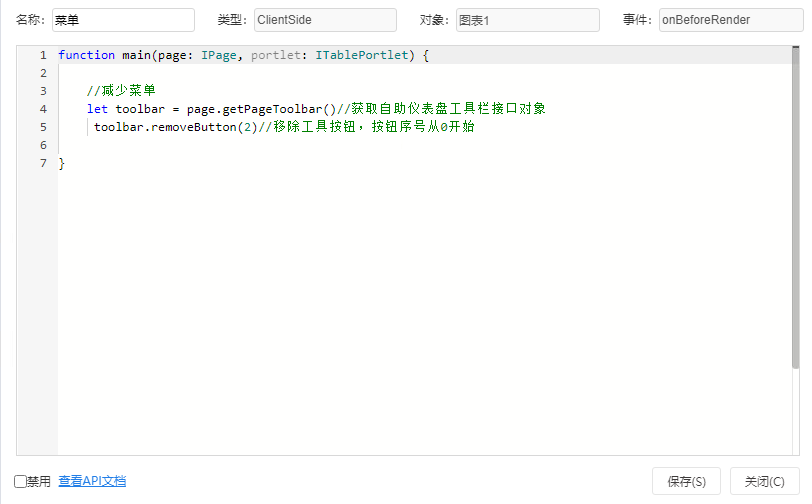Open the 查看API文档 link

[x=92, y=481]
